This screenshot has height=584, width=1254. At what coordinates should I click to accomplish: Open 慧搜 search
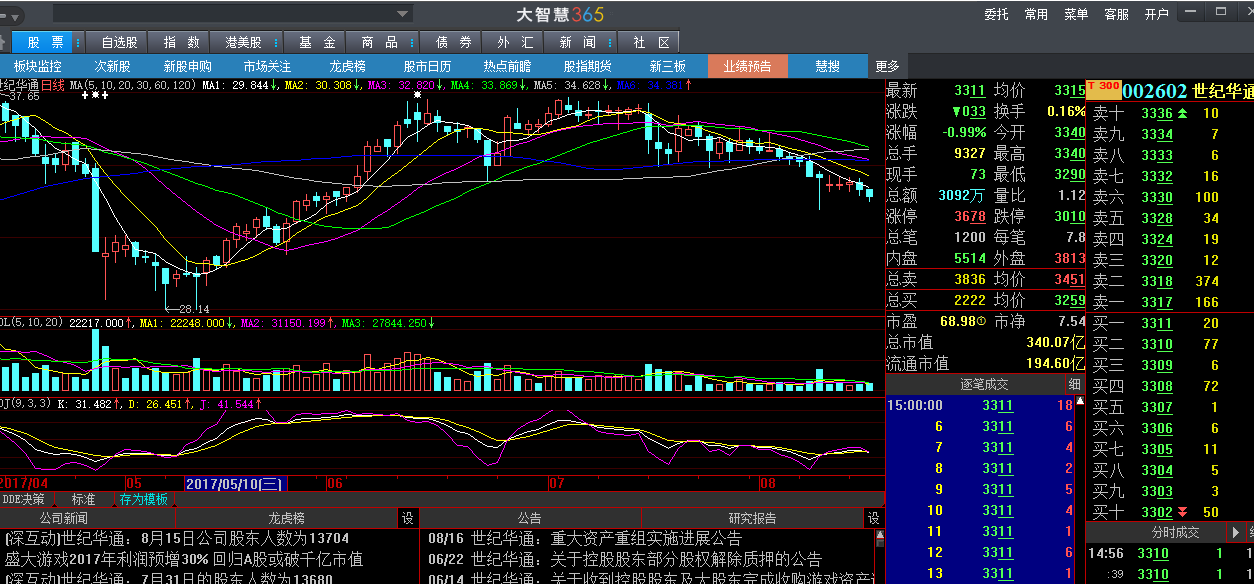[827, 66]
